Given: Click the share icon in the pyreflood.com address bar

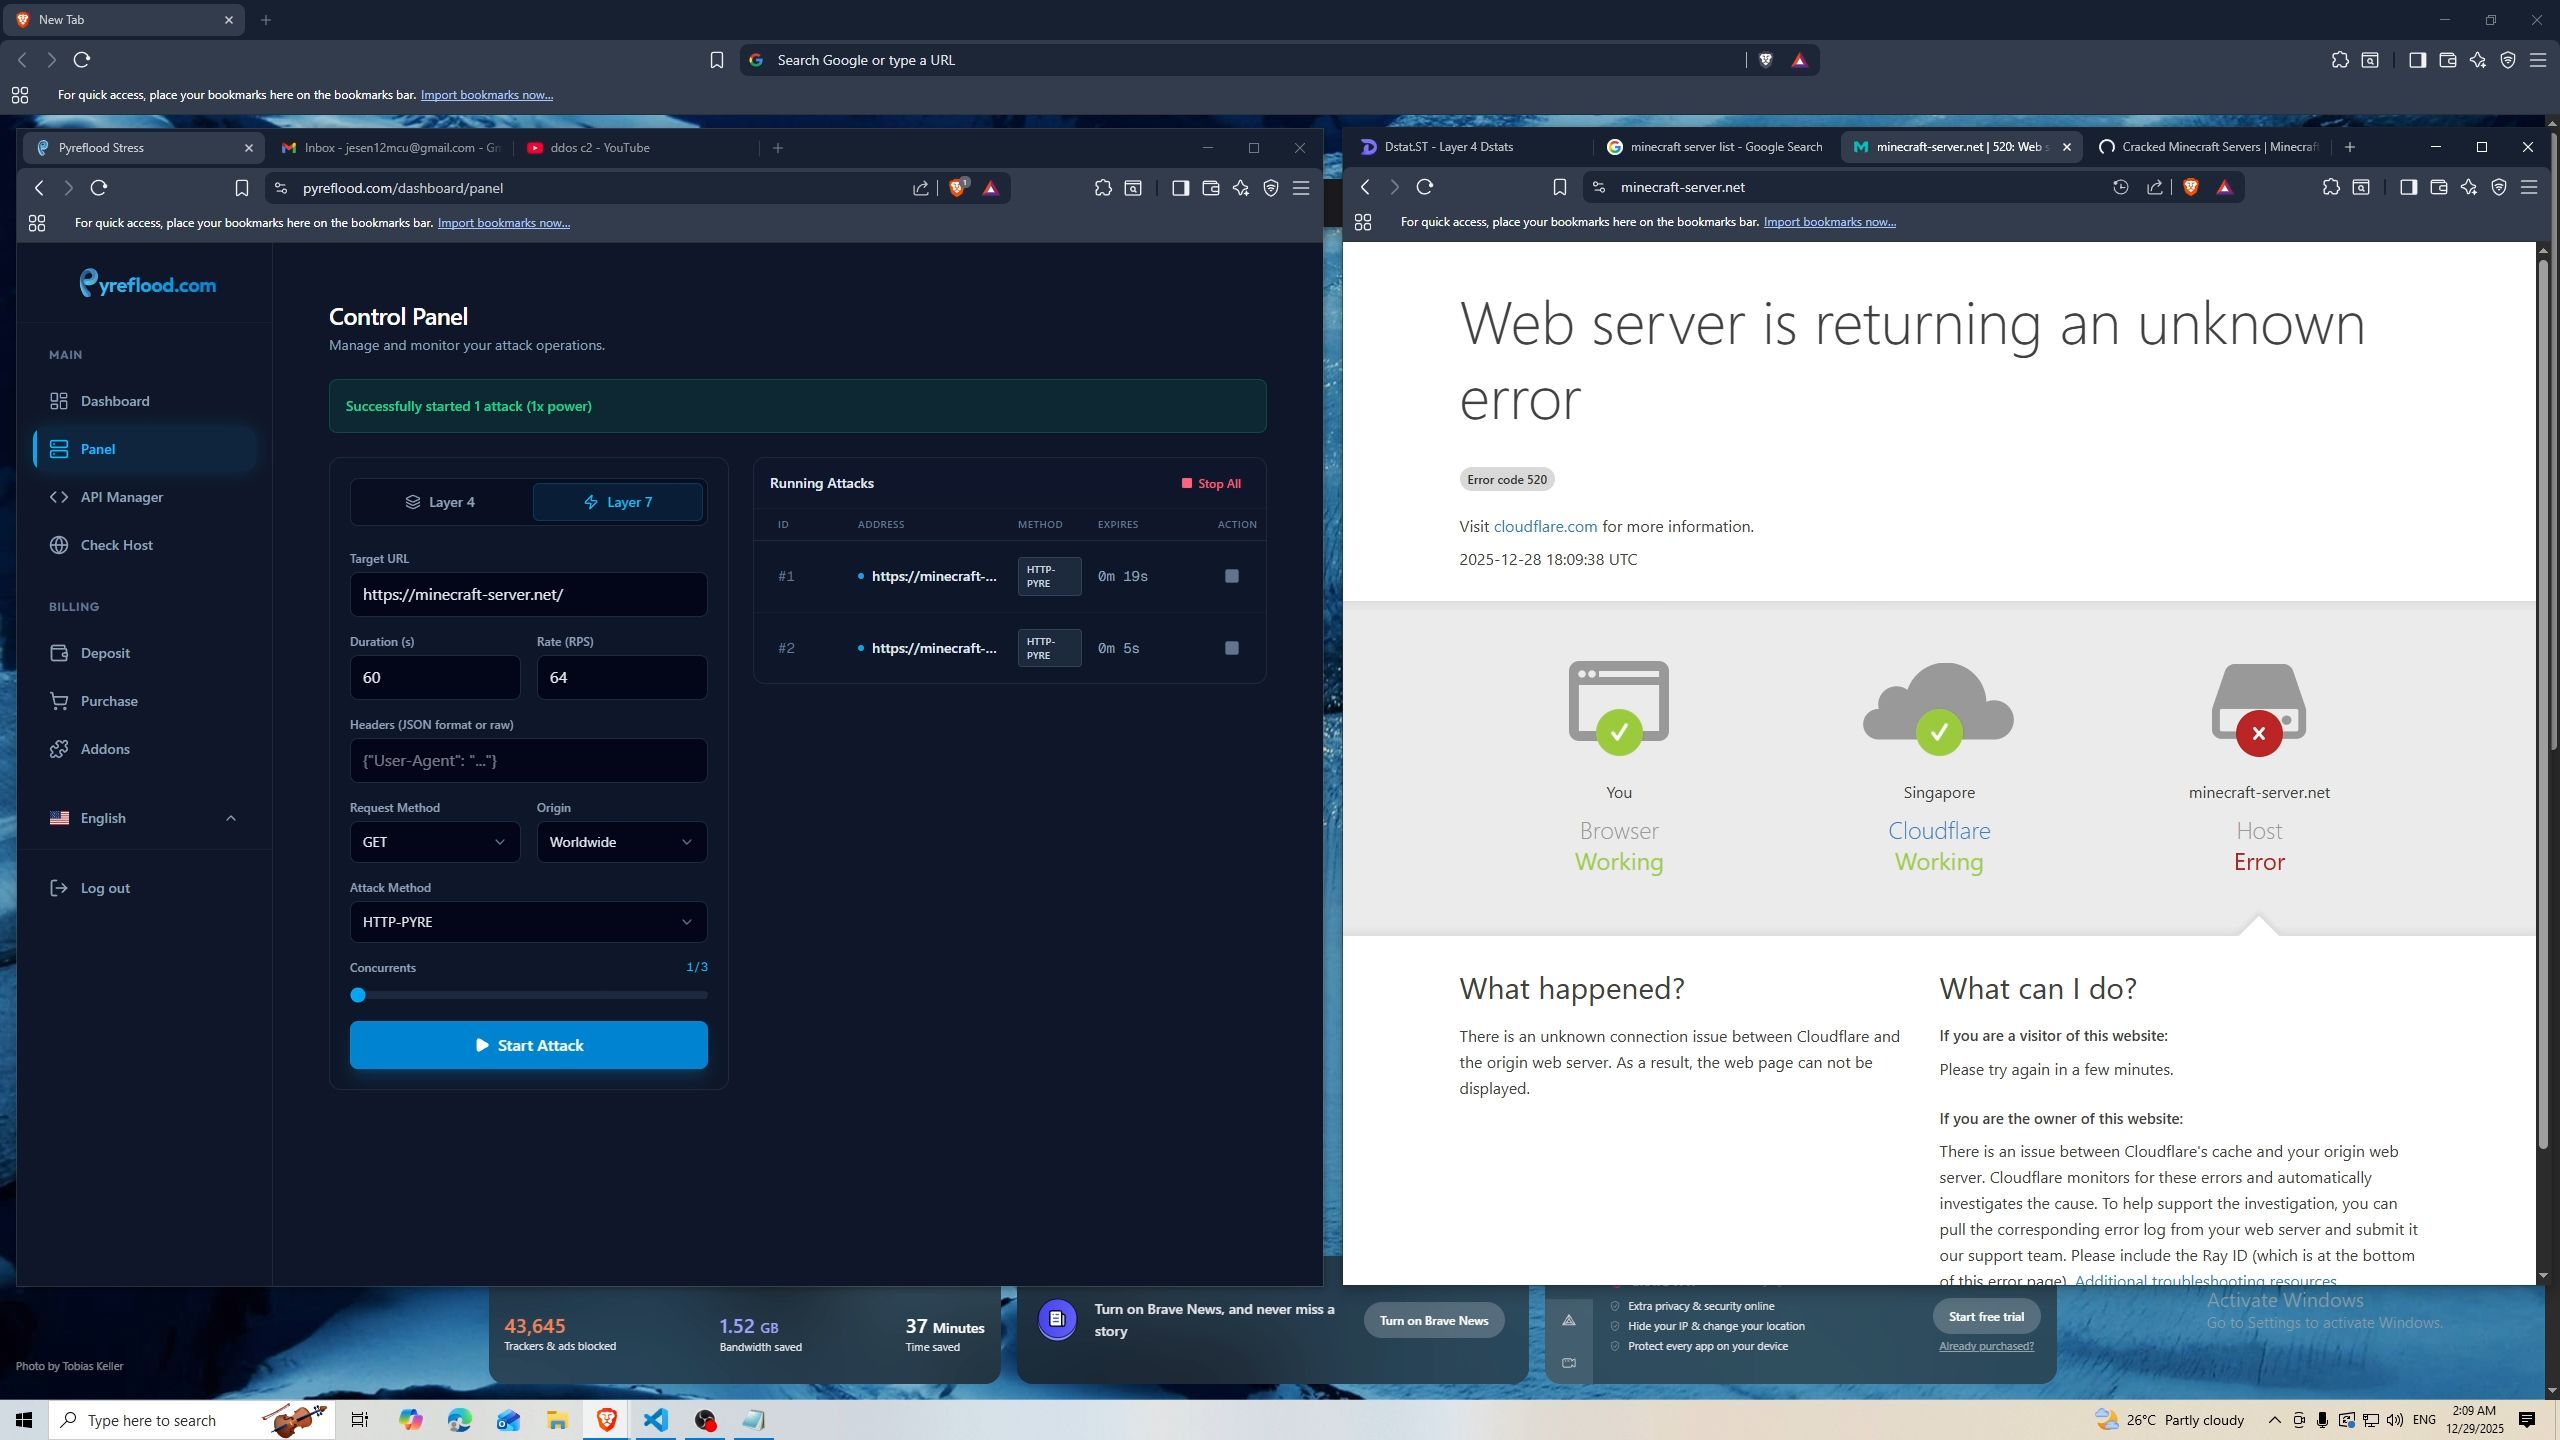Looking at the screenshot, I should click(x=920, y=188).
